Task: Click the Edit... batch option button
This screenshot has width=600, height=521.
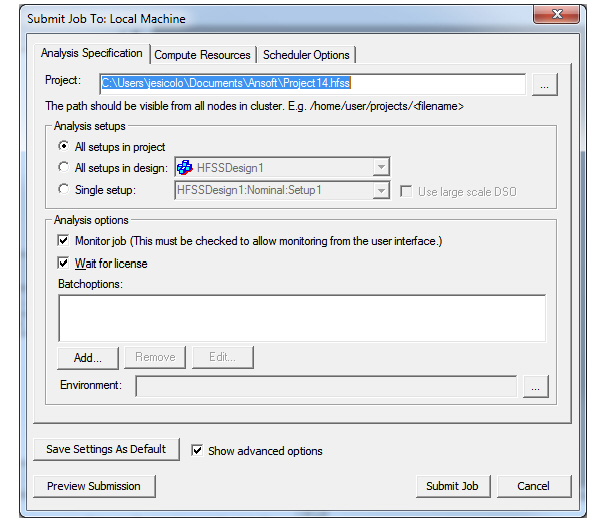Action: point(222,357)
